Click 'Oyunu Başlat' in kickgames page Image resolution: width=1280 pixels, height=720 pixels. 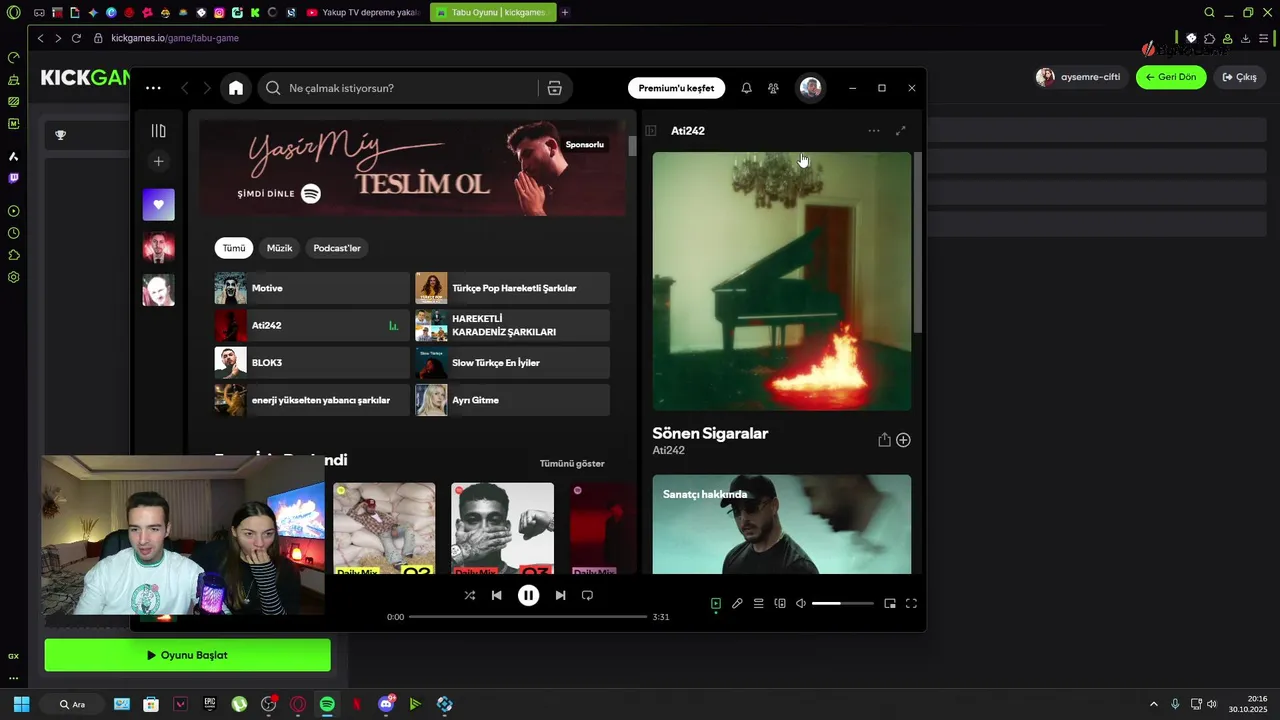(x=187, y=655)
